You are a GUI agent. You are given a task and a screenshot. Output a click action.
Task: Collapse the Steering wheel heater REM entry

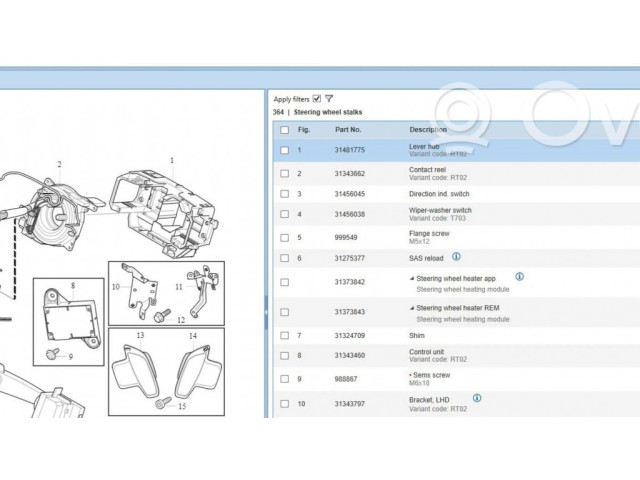412,309
